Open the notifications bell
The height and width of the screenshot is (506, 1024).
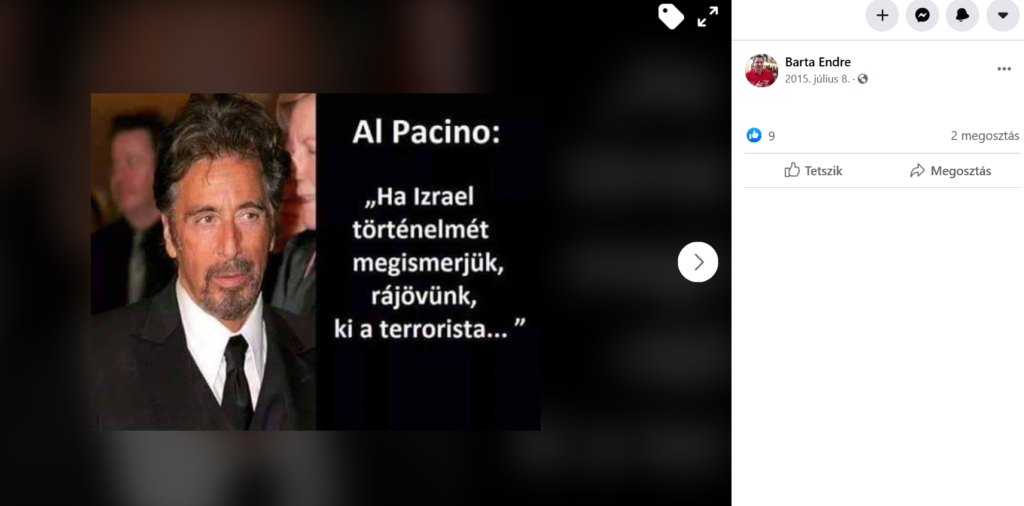tap(962, 16)
